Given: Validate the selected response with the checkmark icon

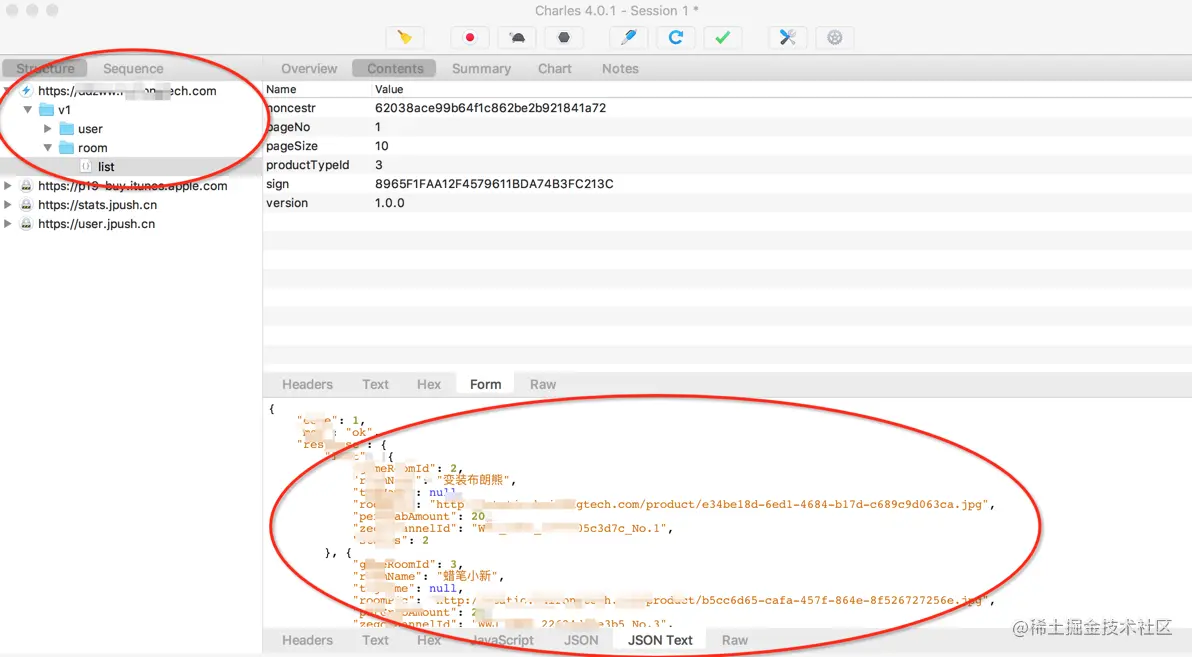Looking at the screenshot, I should coord(722,37).
